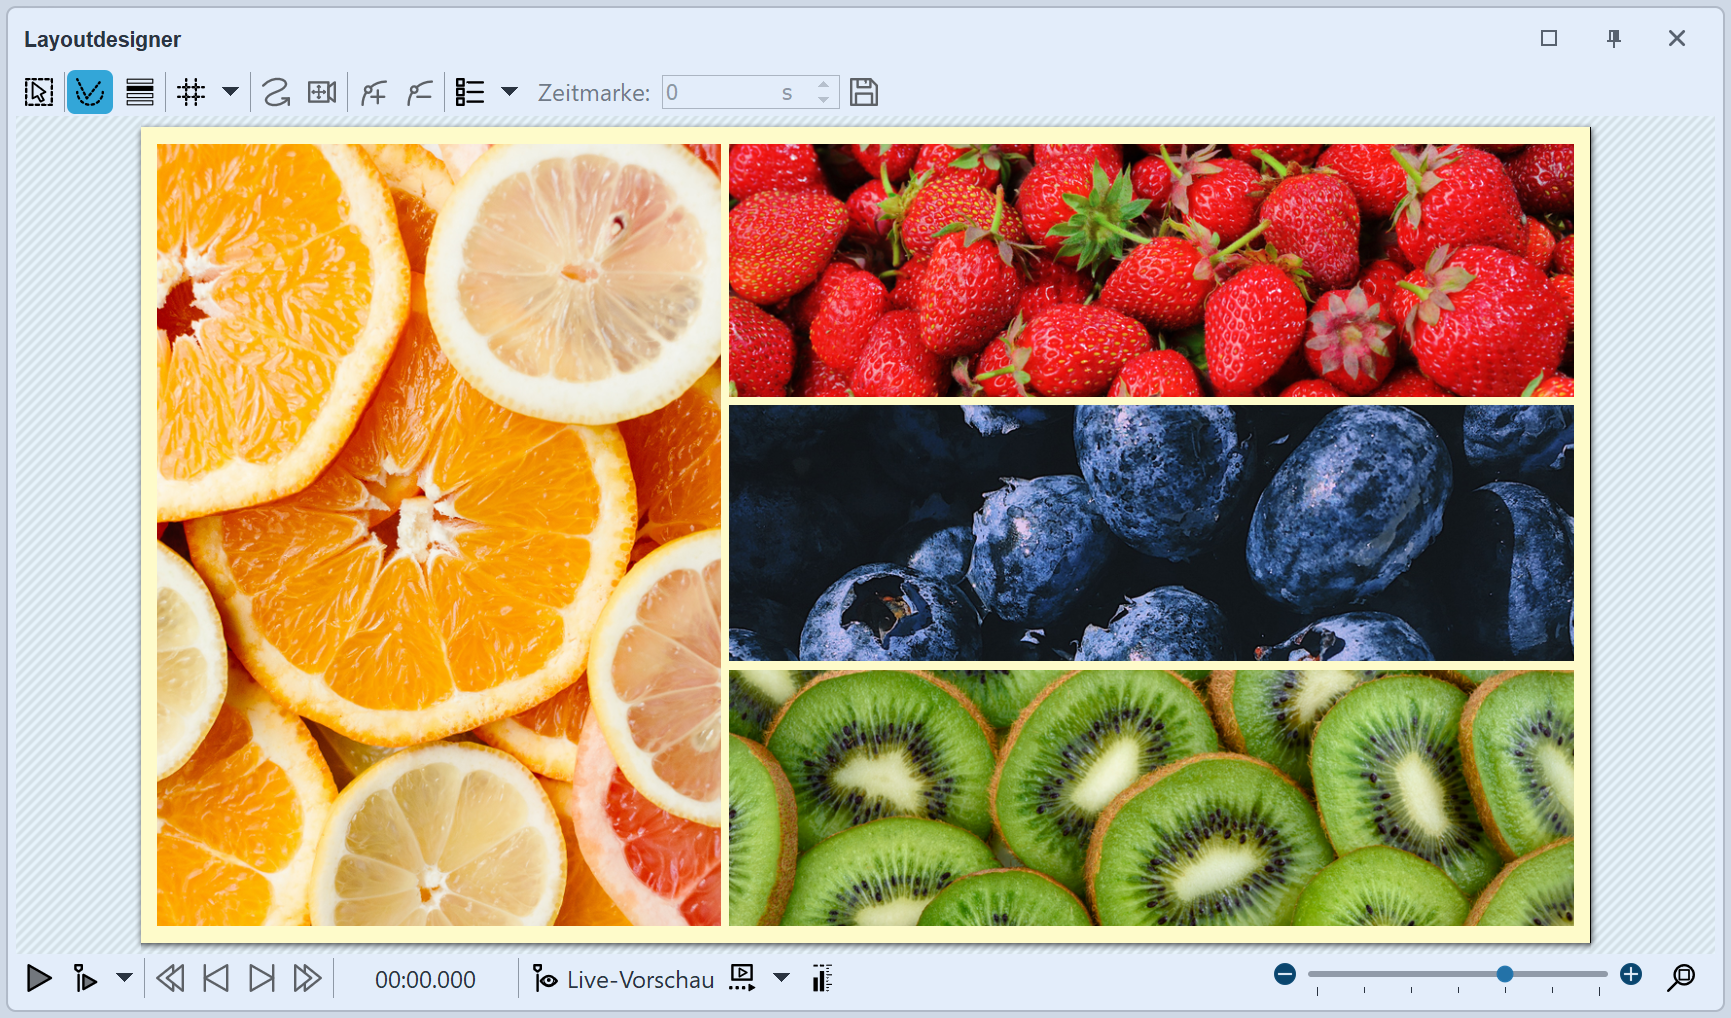Open the list view options icon
The image size is (1731, 1018).
coord(470,93)
